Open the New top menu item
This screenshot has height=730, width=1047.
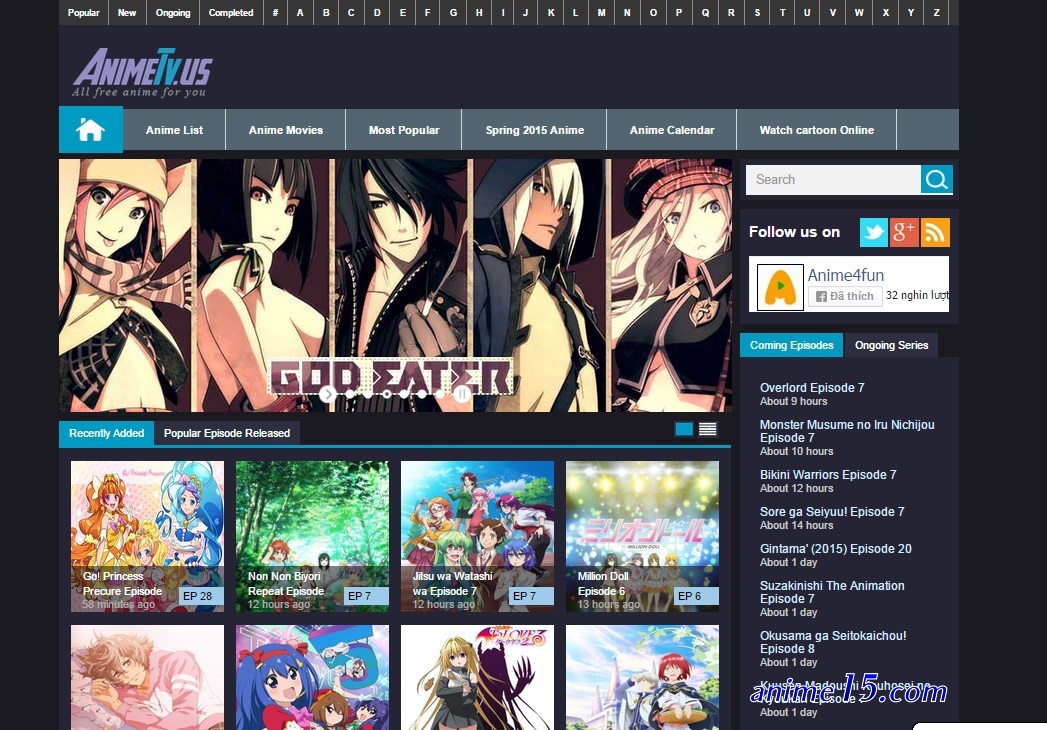pos(127,13)
